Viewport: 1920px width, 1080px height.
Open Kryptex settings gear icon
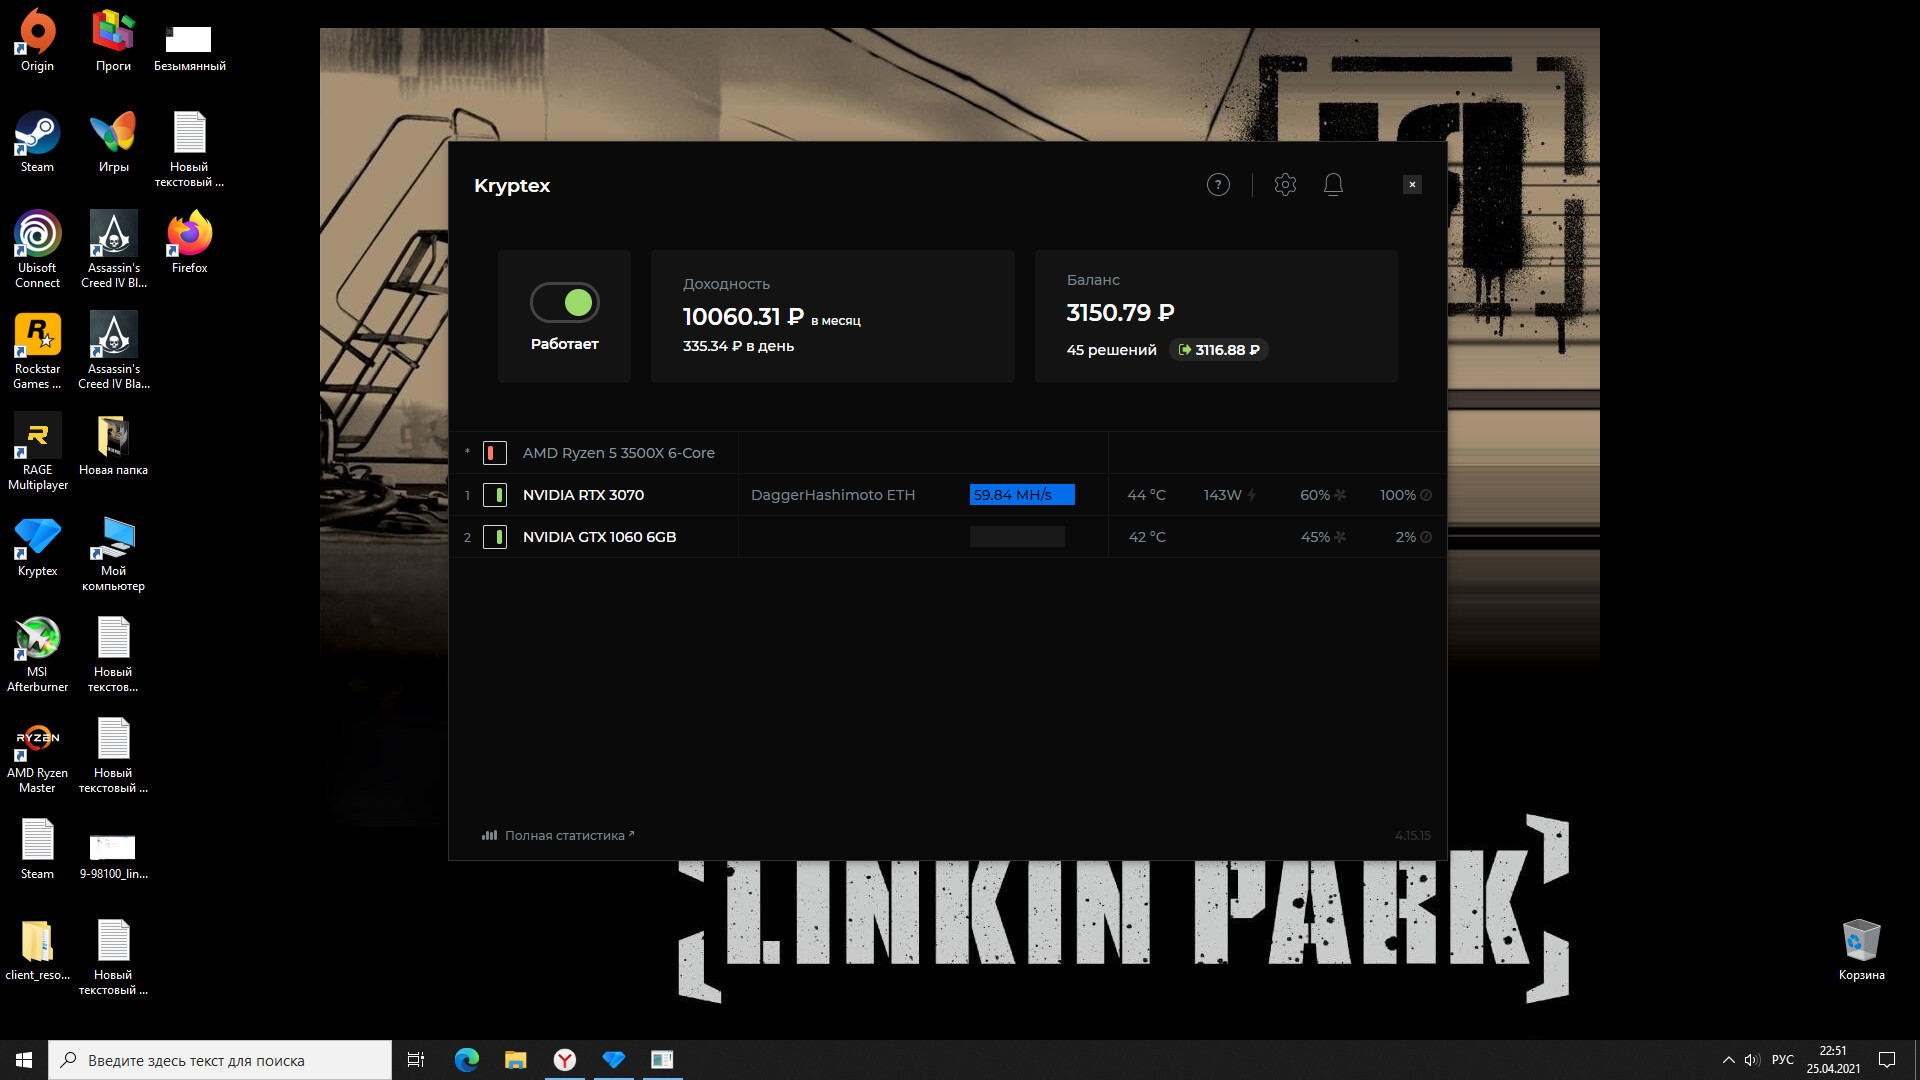(1285, 185)
